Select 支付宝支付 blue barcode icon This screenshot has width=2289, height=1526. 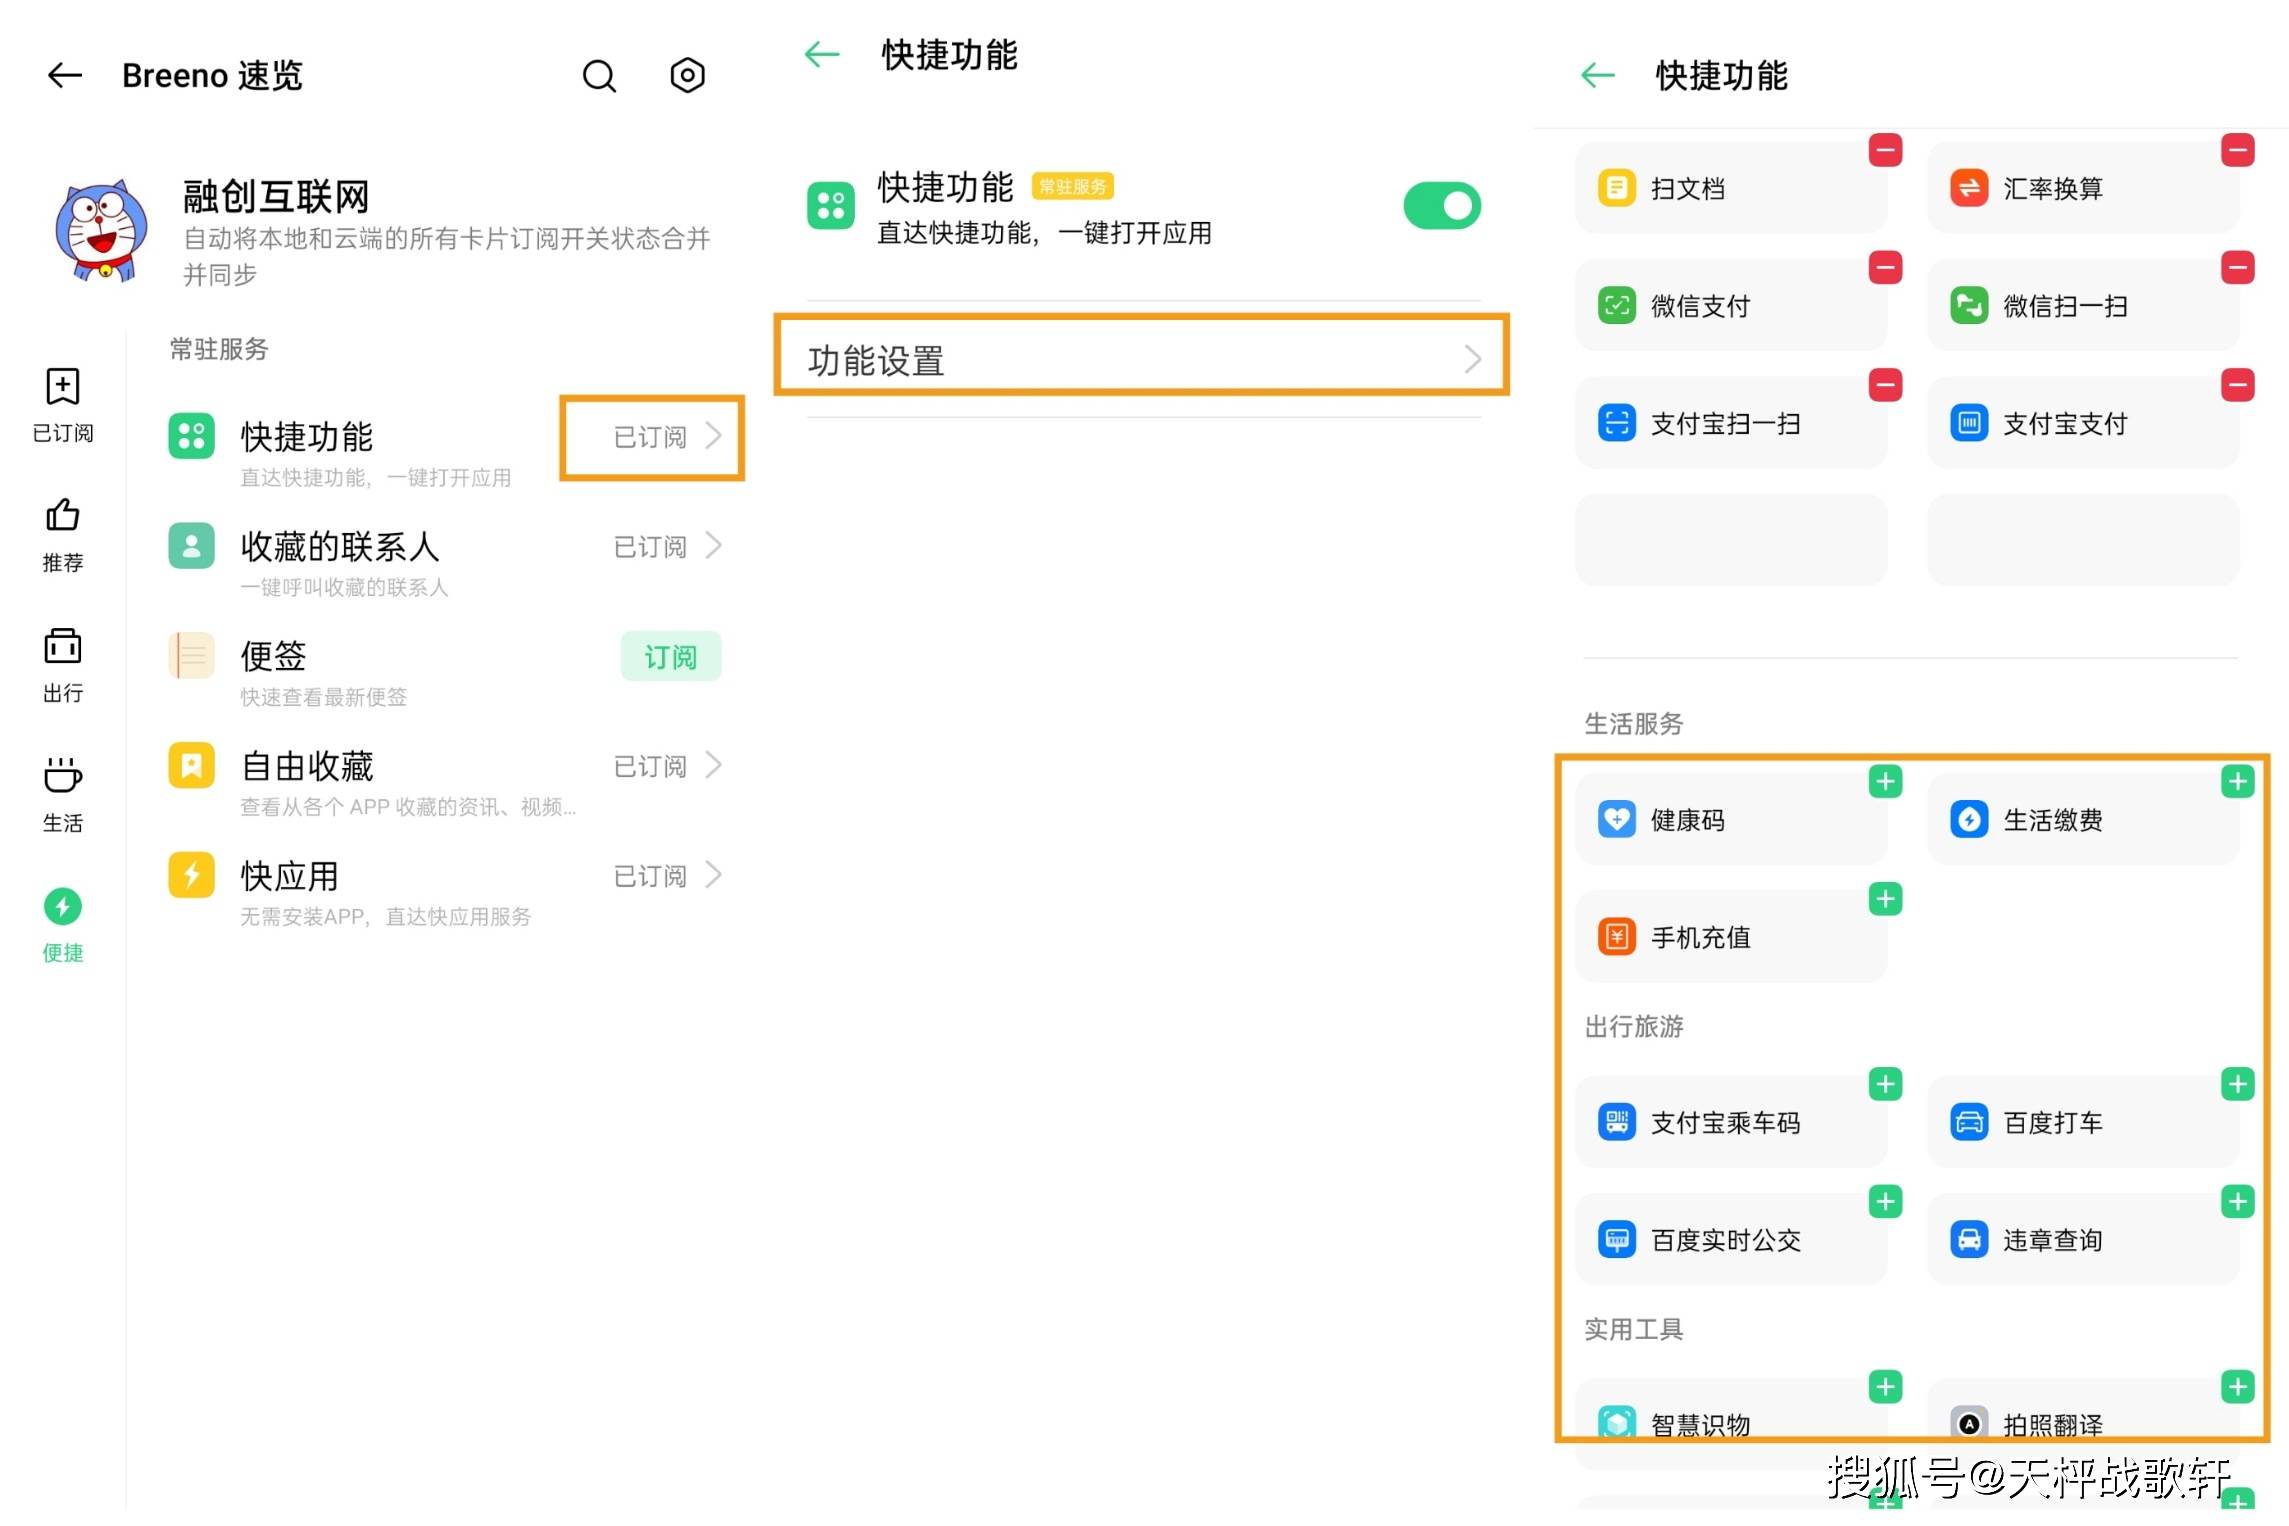coord(1969,423)
